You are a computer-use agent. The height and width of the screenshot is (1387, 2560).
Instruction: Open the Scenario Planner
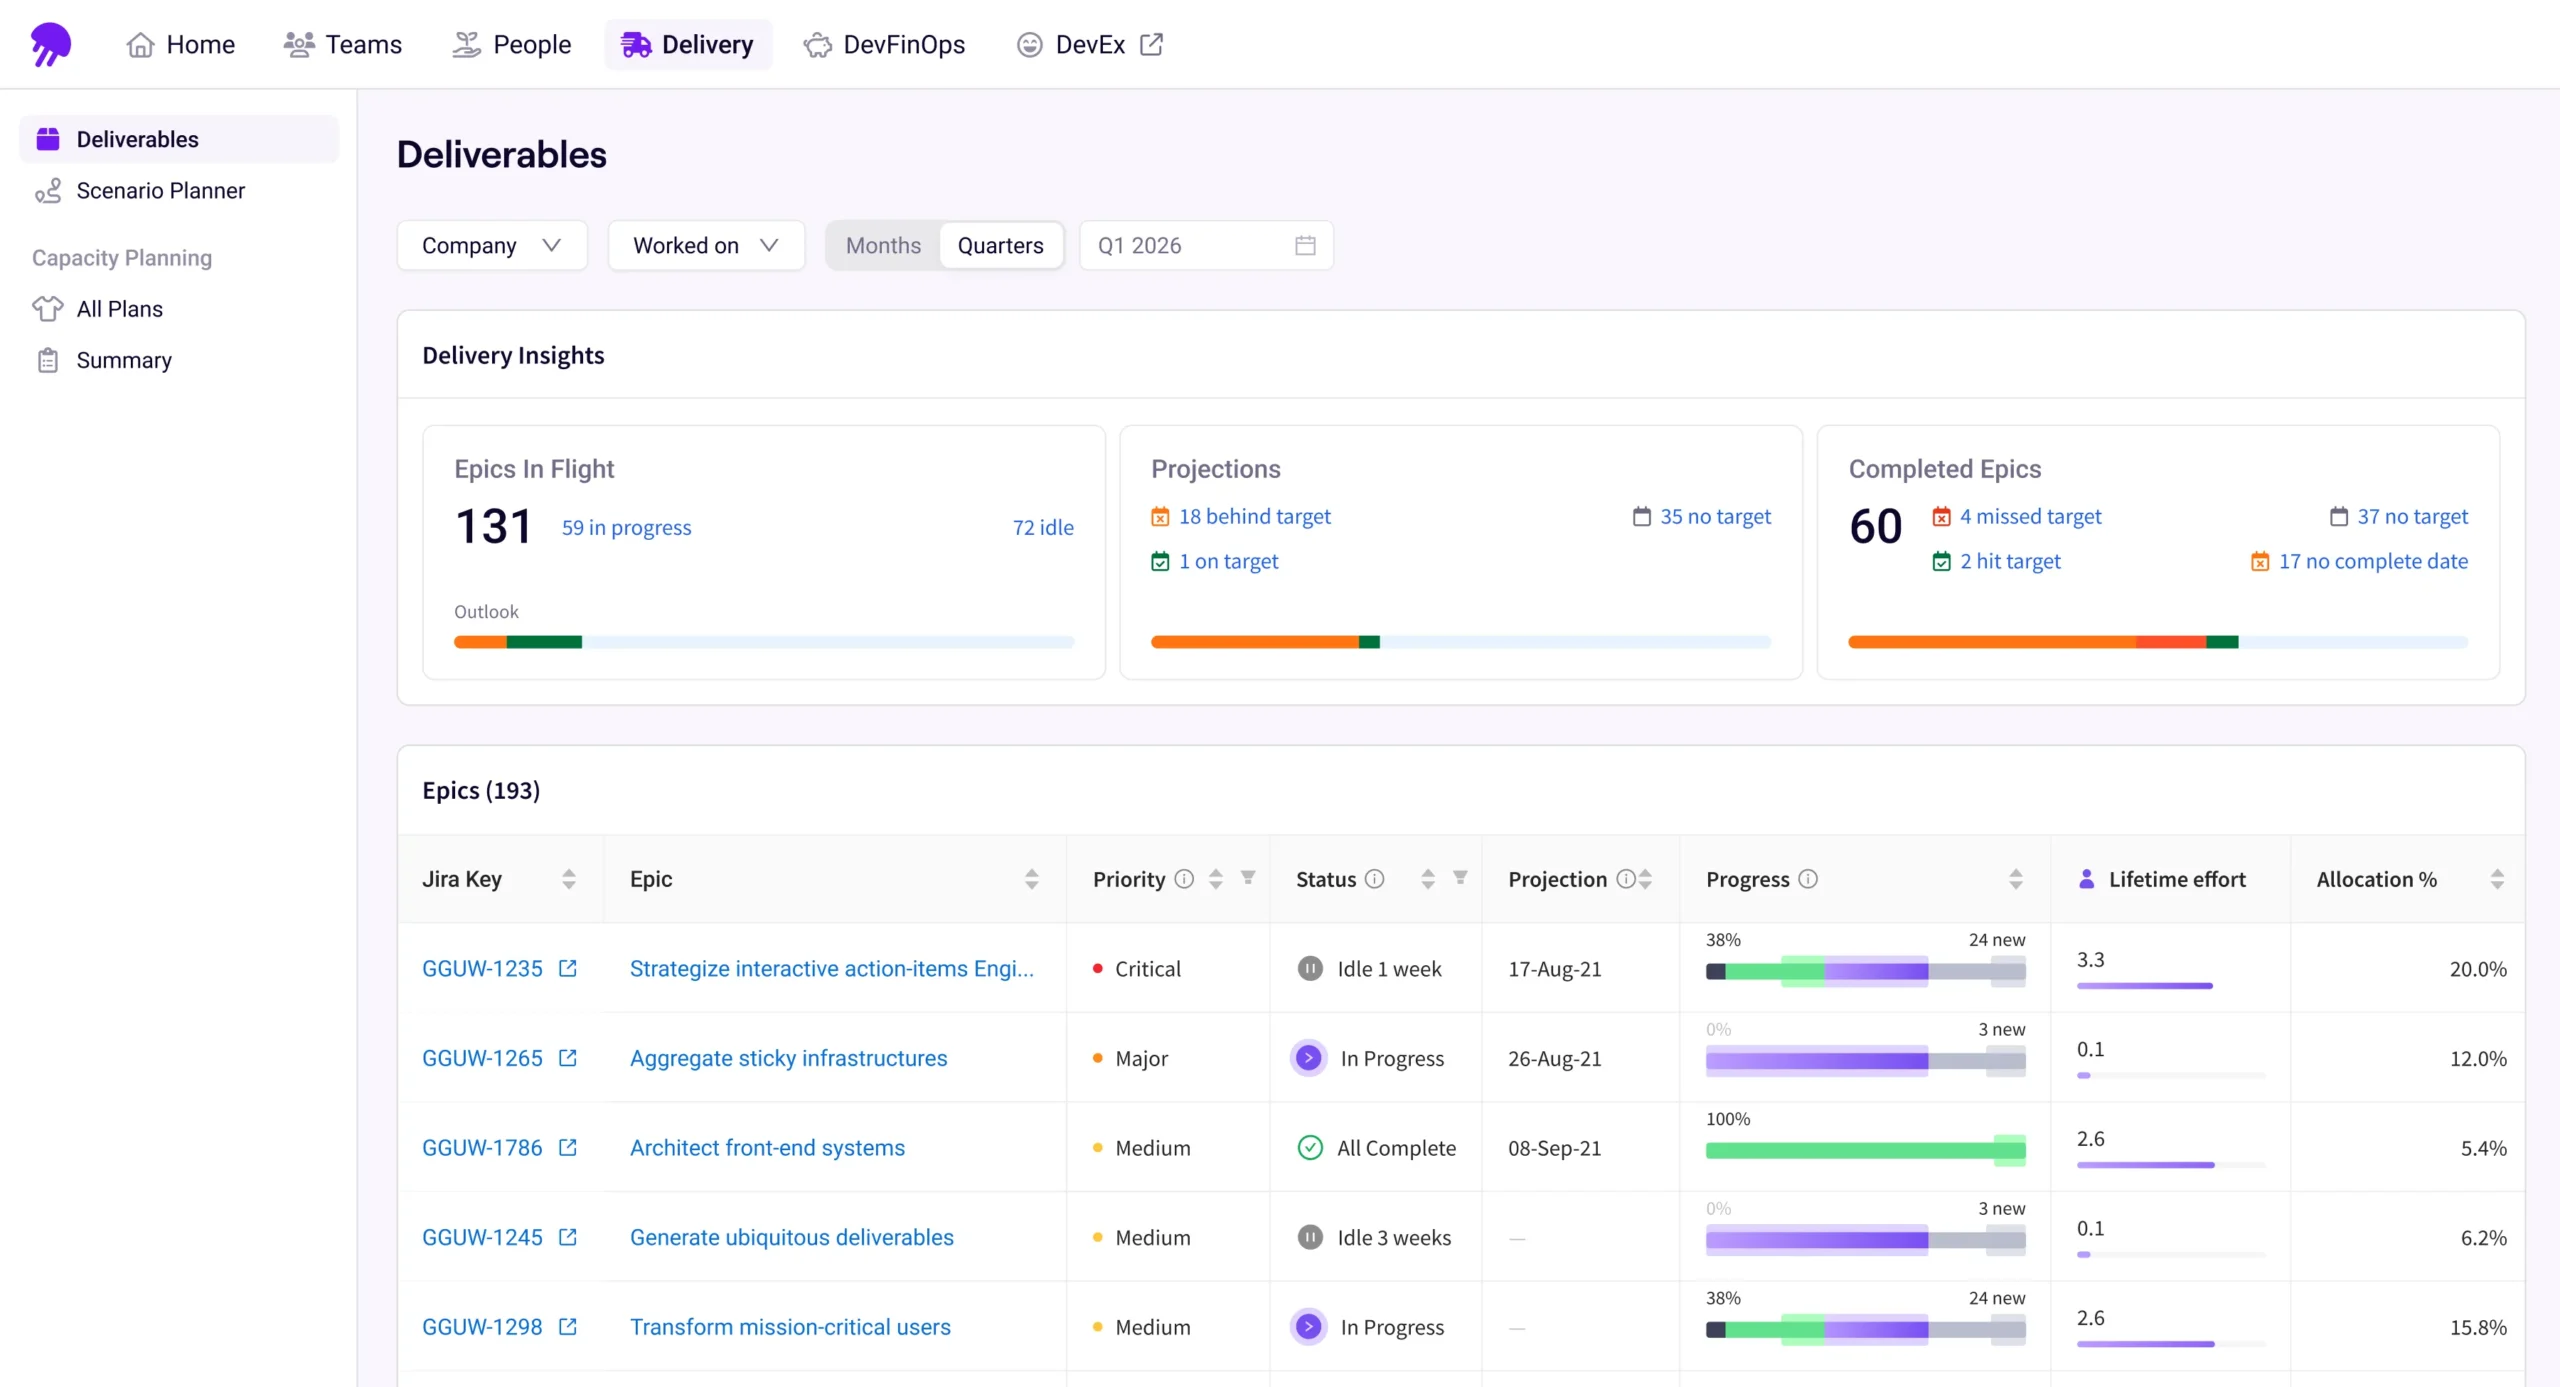(161, 190)
